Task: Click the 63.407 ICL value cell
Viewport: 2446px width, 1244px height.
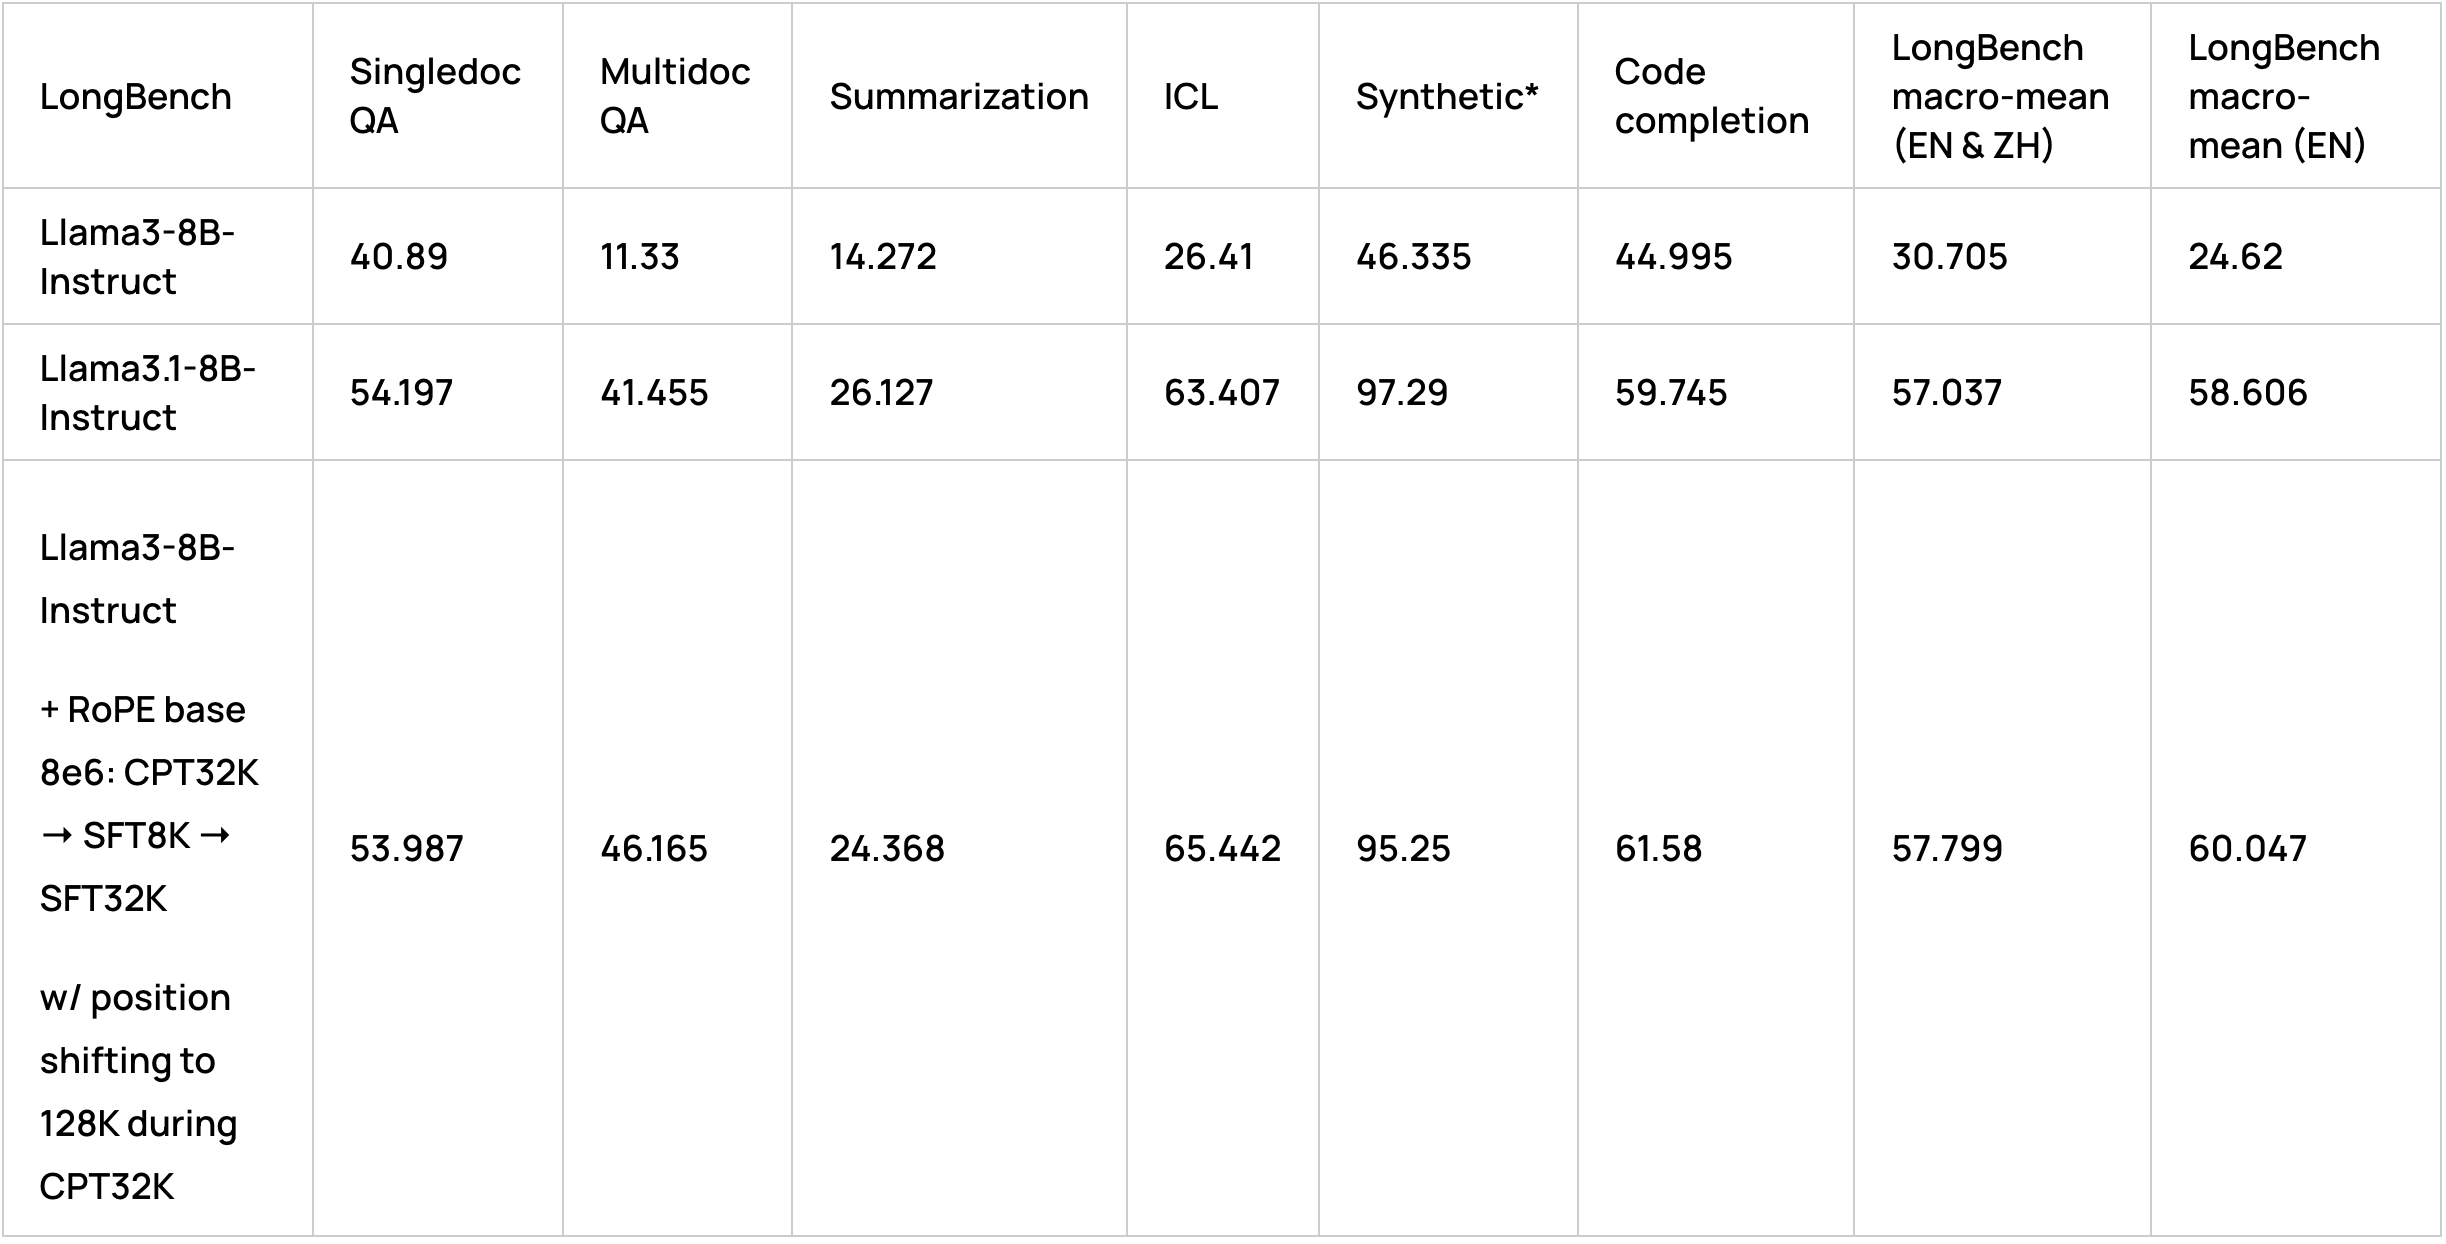Action: pyautogui.click(x=1222, y=392)
